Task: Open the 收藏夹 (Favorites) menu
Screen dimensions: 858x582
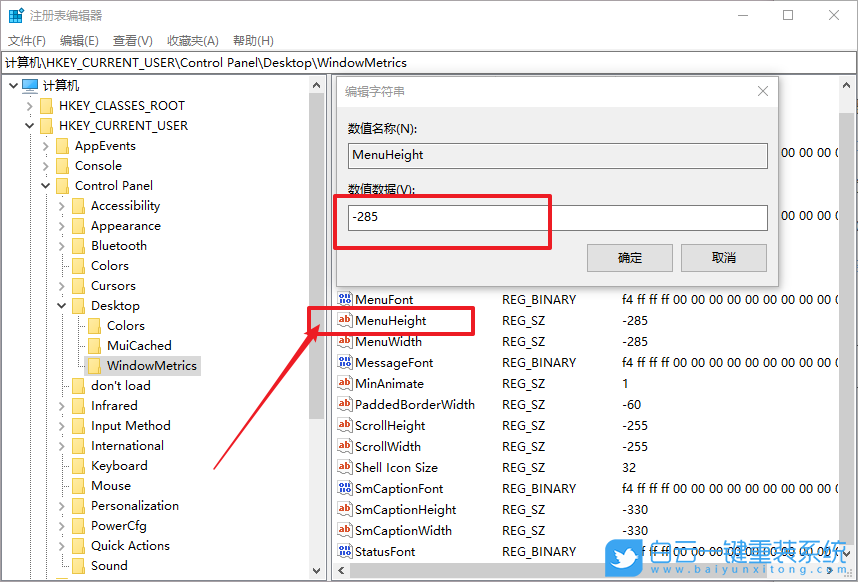Action: point(193,40)
